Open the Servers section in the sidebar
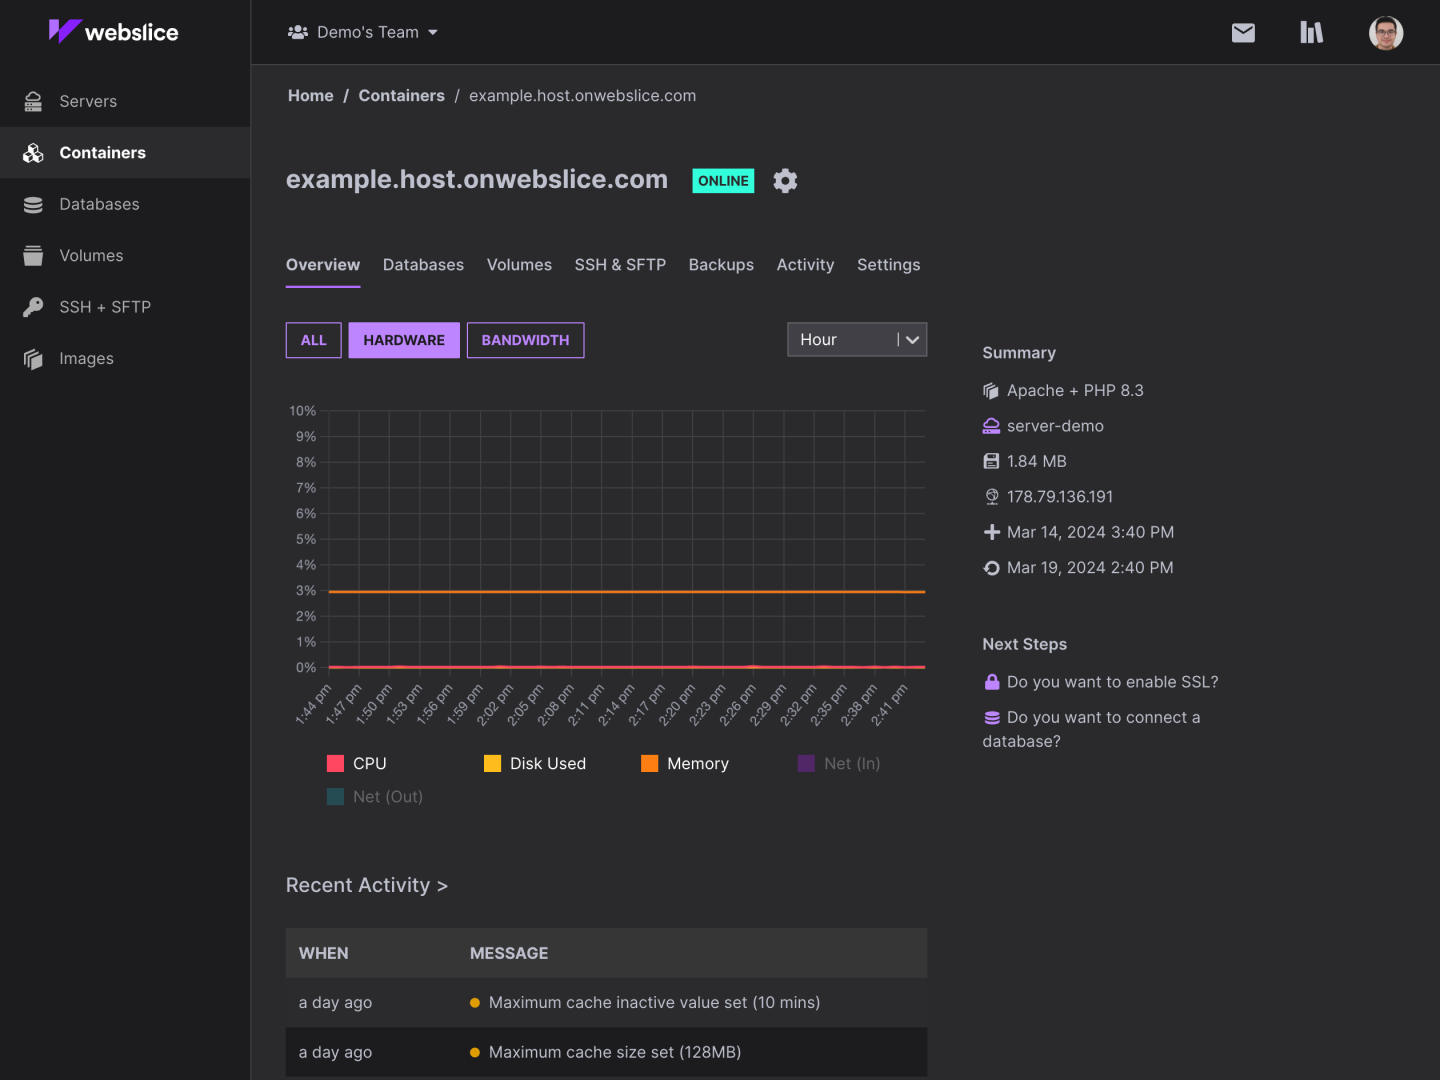 (88, 101)
